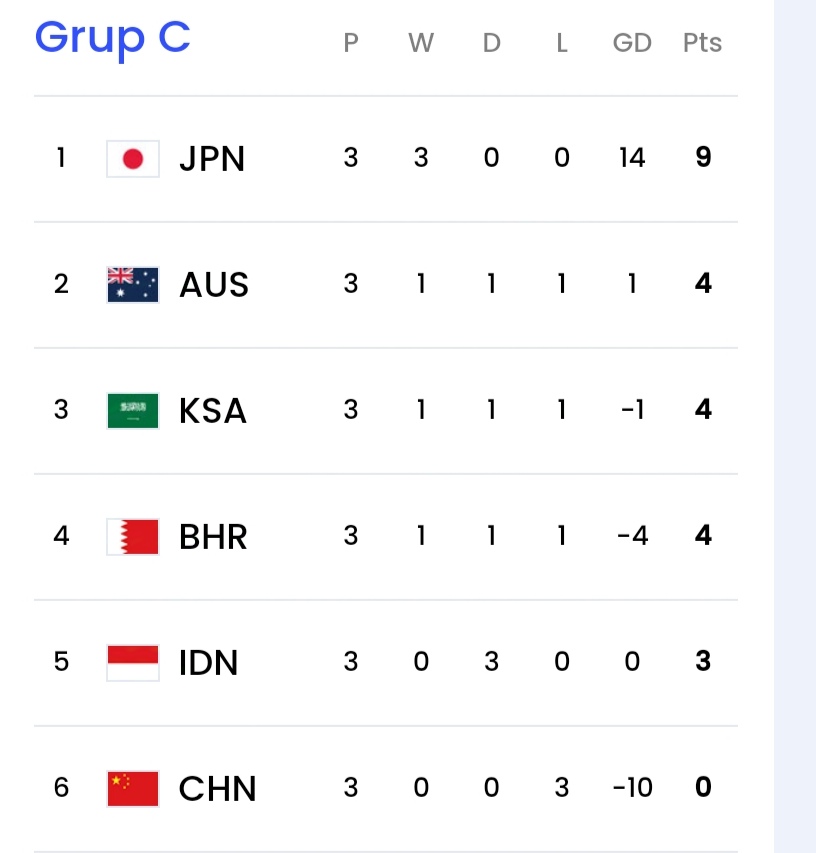816x853 pixels.
Task: Click the Saudi Arabia flag icon
Action: pos(133,411)
